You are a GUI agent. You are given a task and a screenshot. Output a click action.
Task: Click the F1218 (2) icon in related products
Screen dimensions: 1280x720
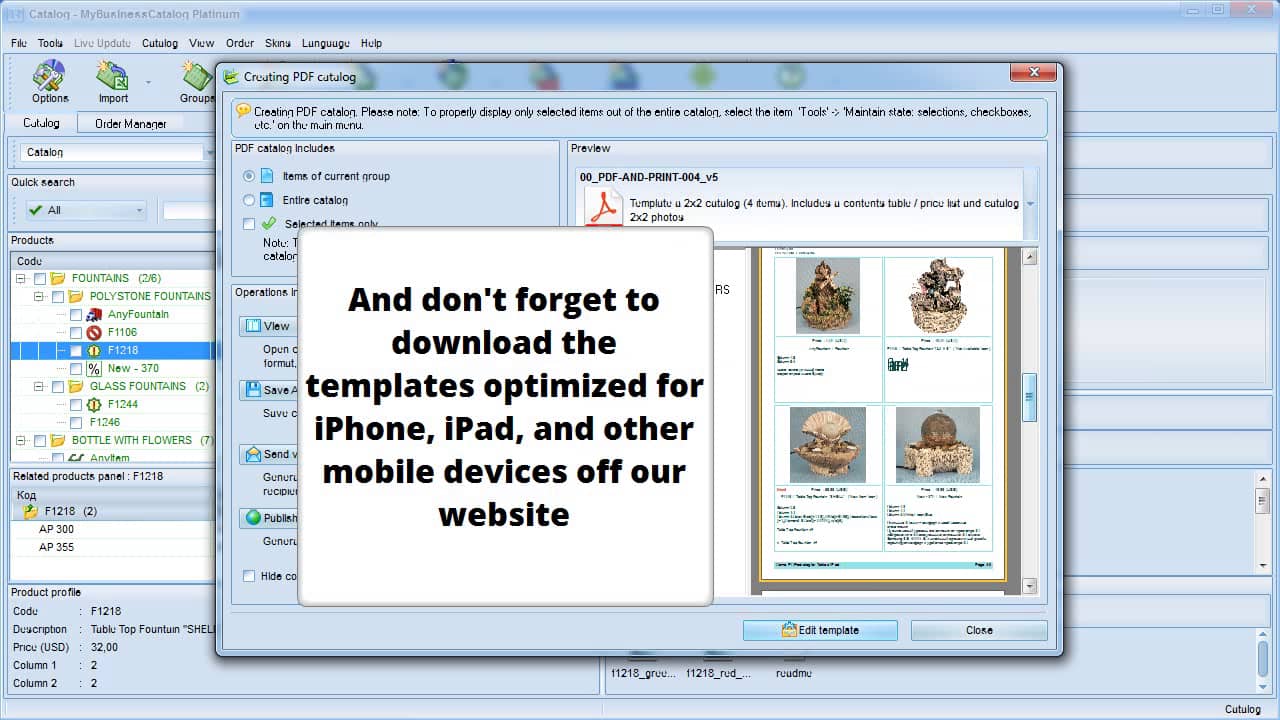coord(31,511)
